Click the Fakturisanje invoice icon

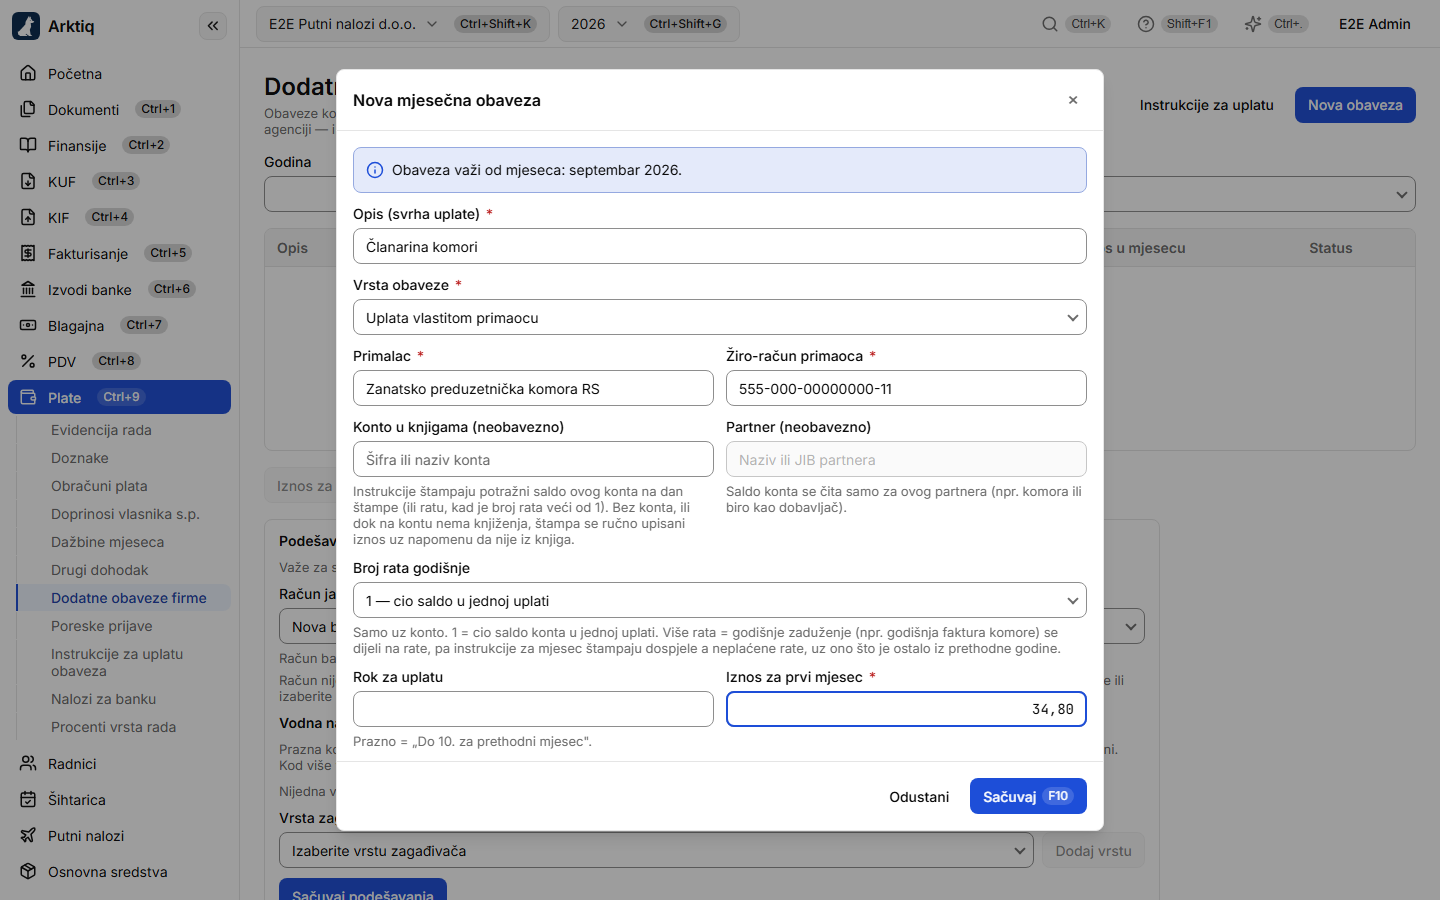pyautogui.click(x=28, y=253)
